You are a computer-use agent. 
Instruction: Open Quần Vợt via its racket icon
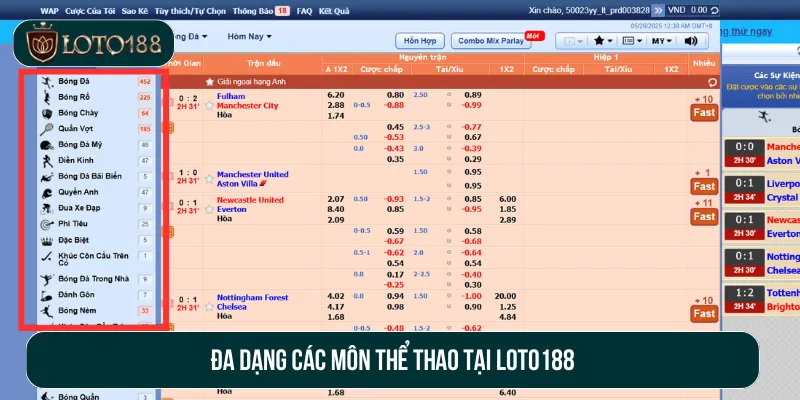tap(47, 129)
